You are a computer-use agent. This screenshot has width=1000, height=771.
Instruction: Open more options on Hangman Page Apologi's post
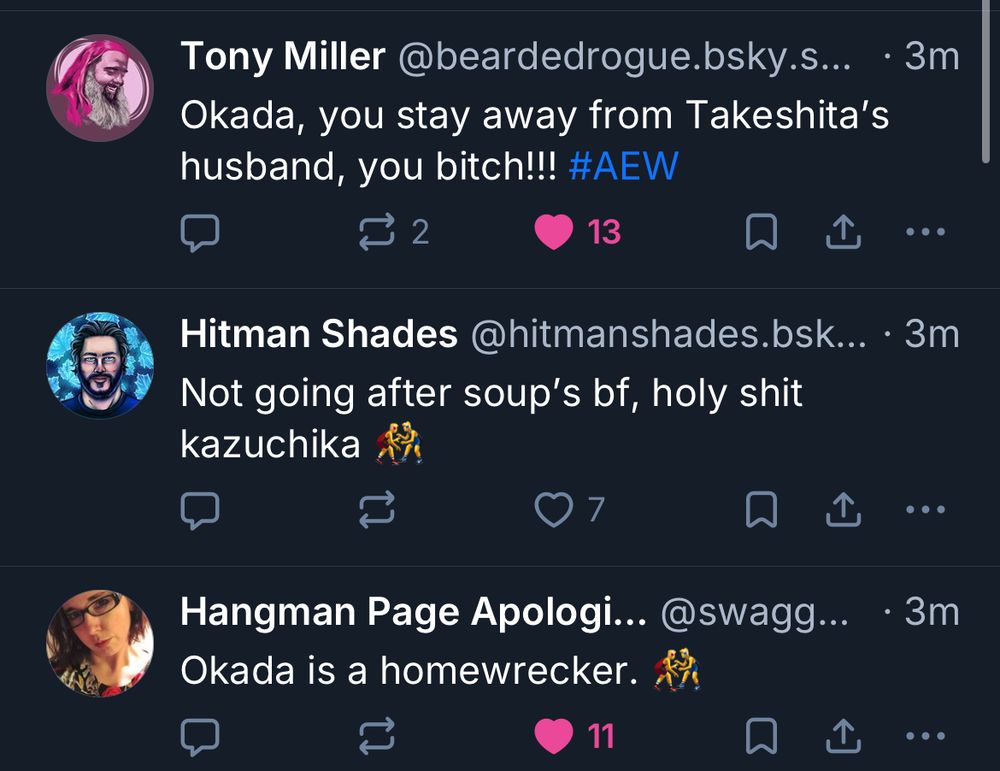(925, 735)
